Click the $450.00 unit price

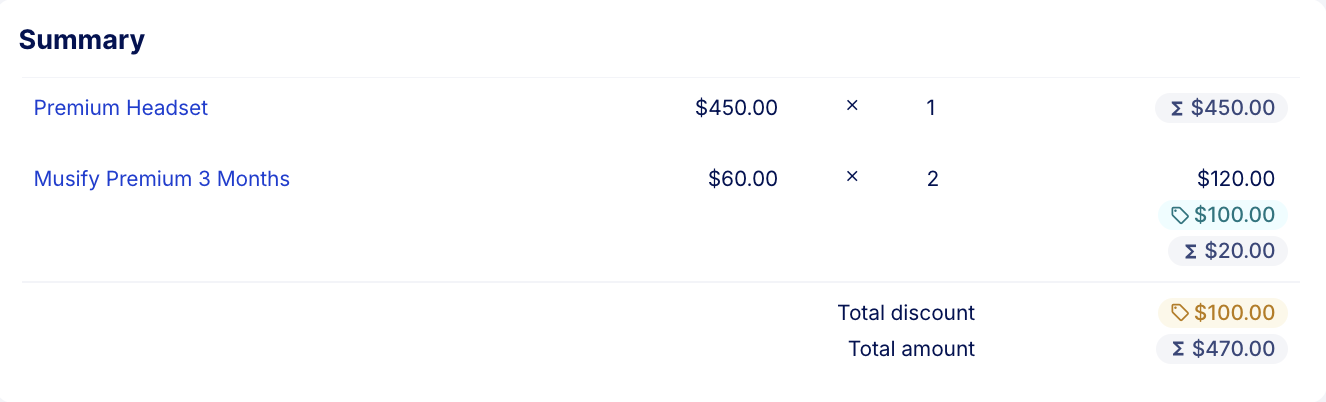(736, 108)
